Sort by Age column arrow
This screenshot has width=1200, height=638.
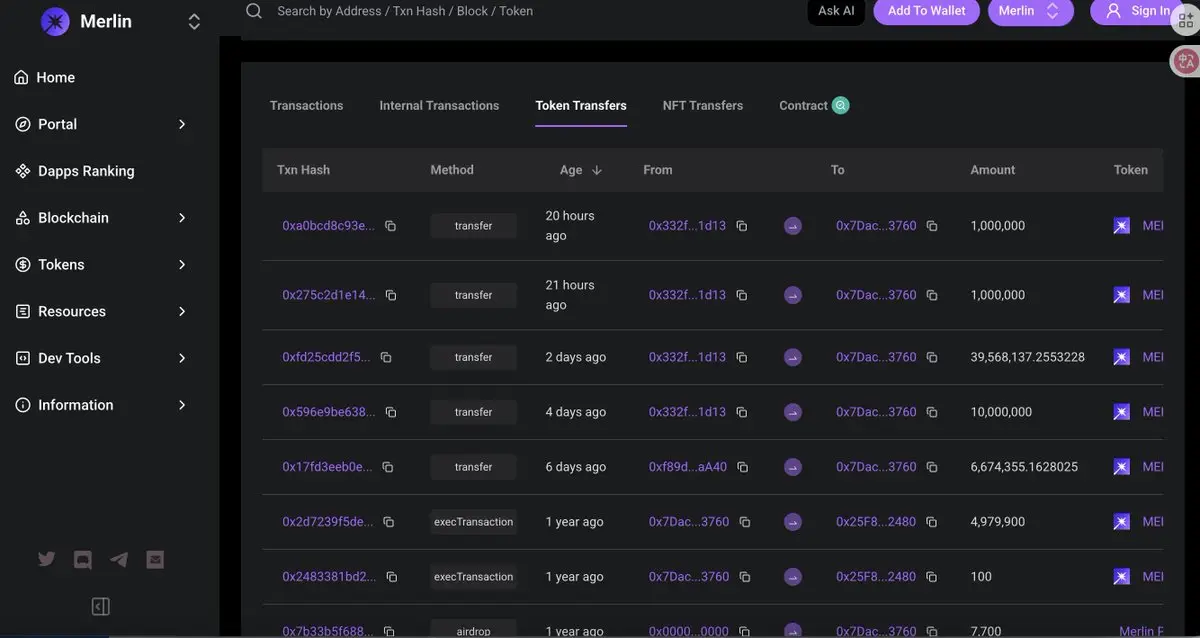click(x=597, y=170)
